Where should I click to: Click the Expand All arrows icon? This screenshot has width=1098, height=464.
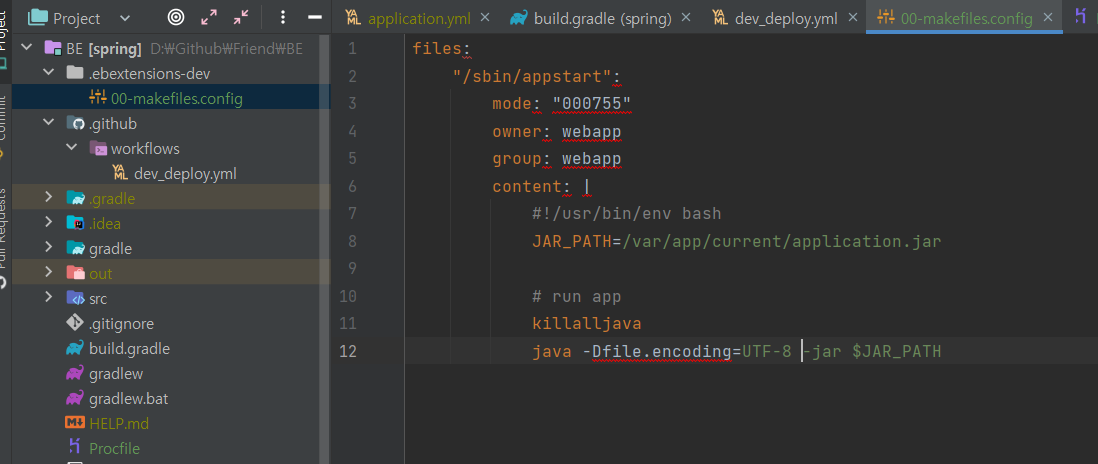[209, 18]
